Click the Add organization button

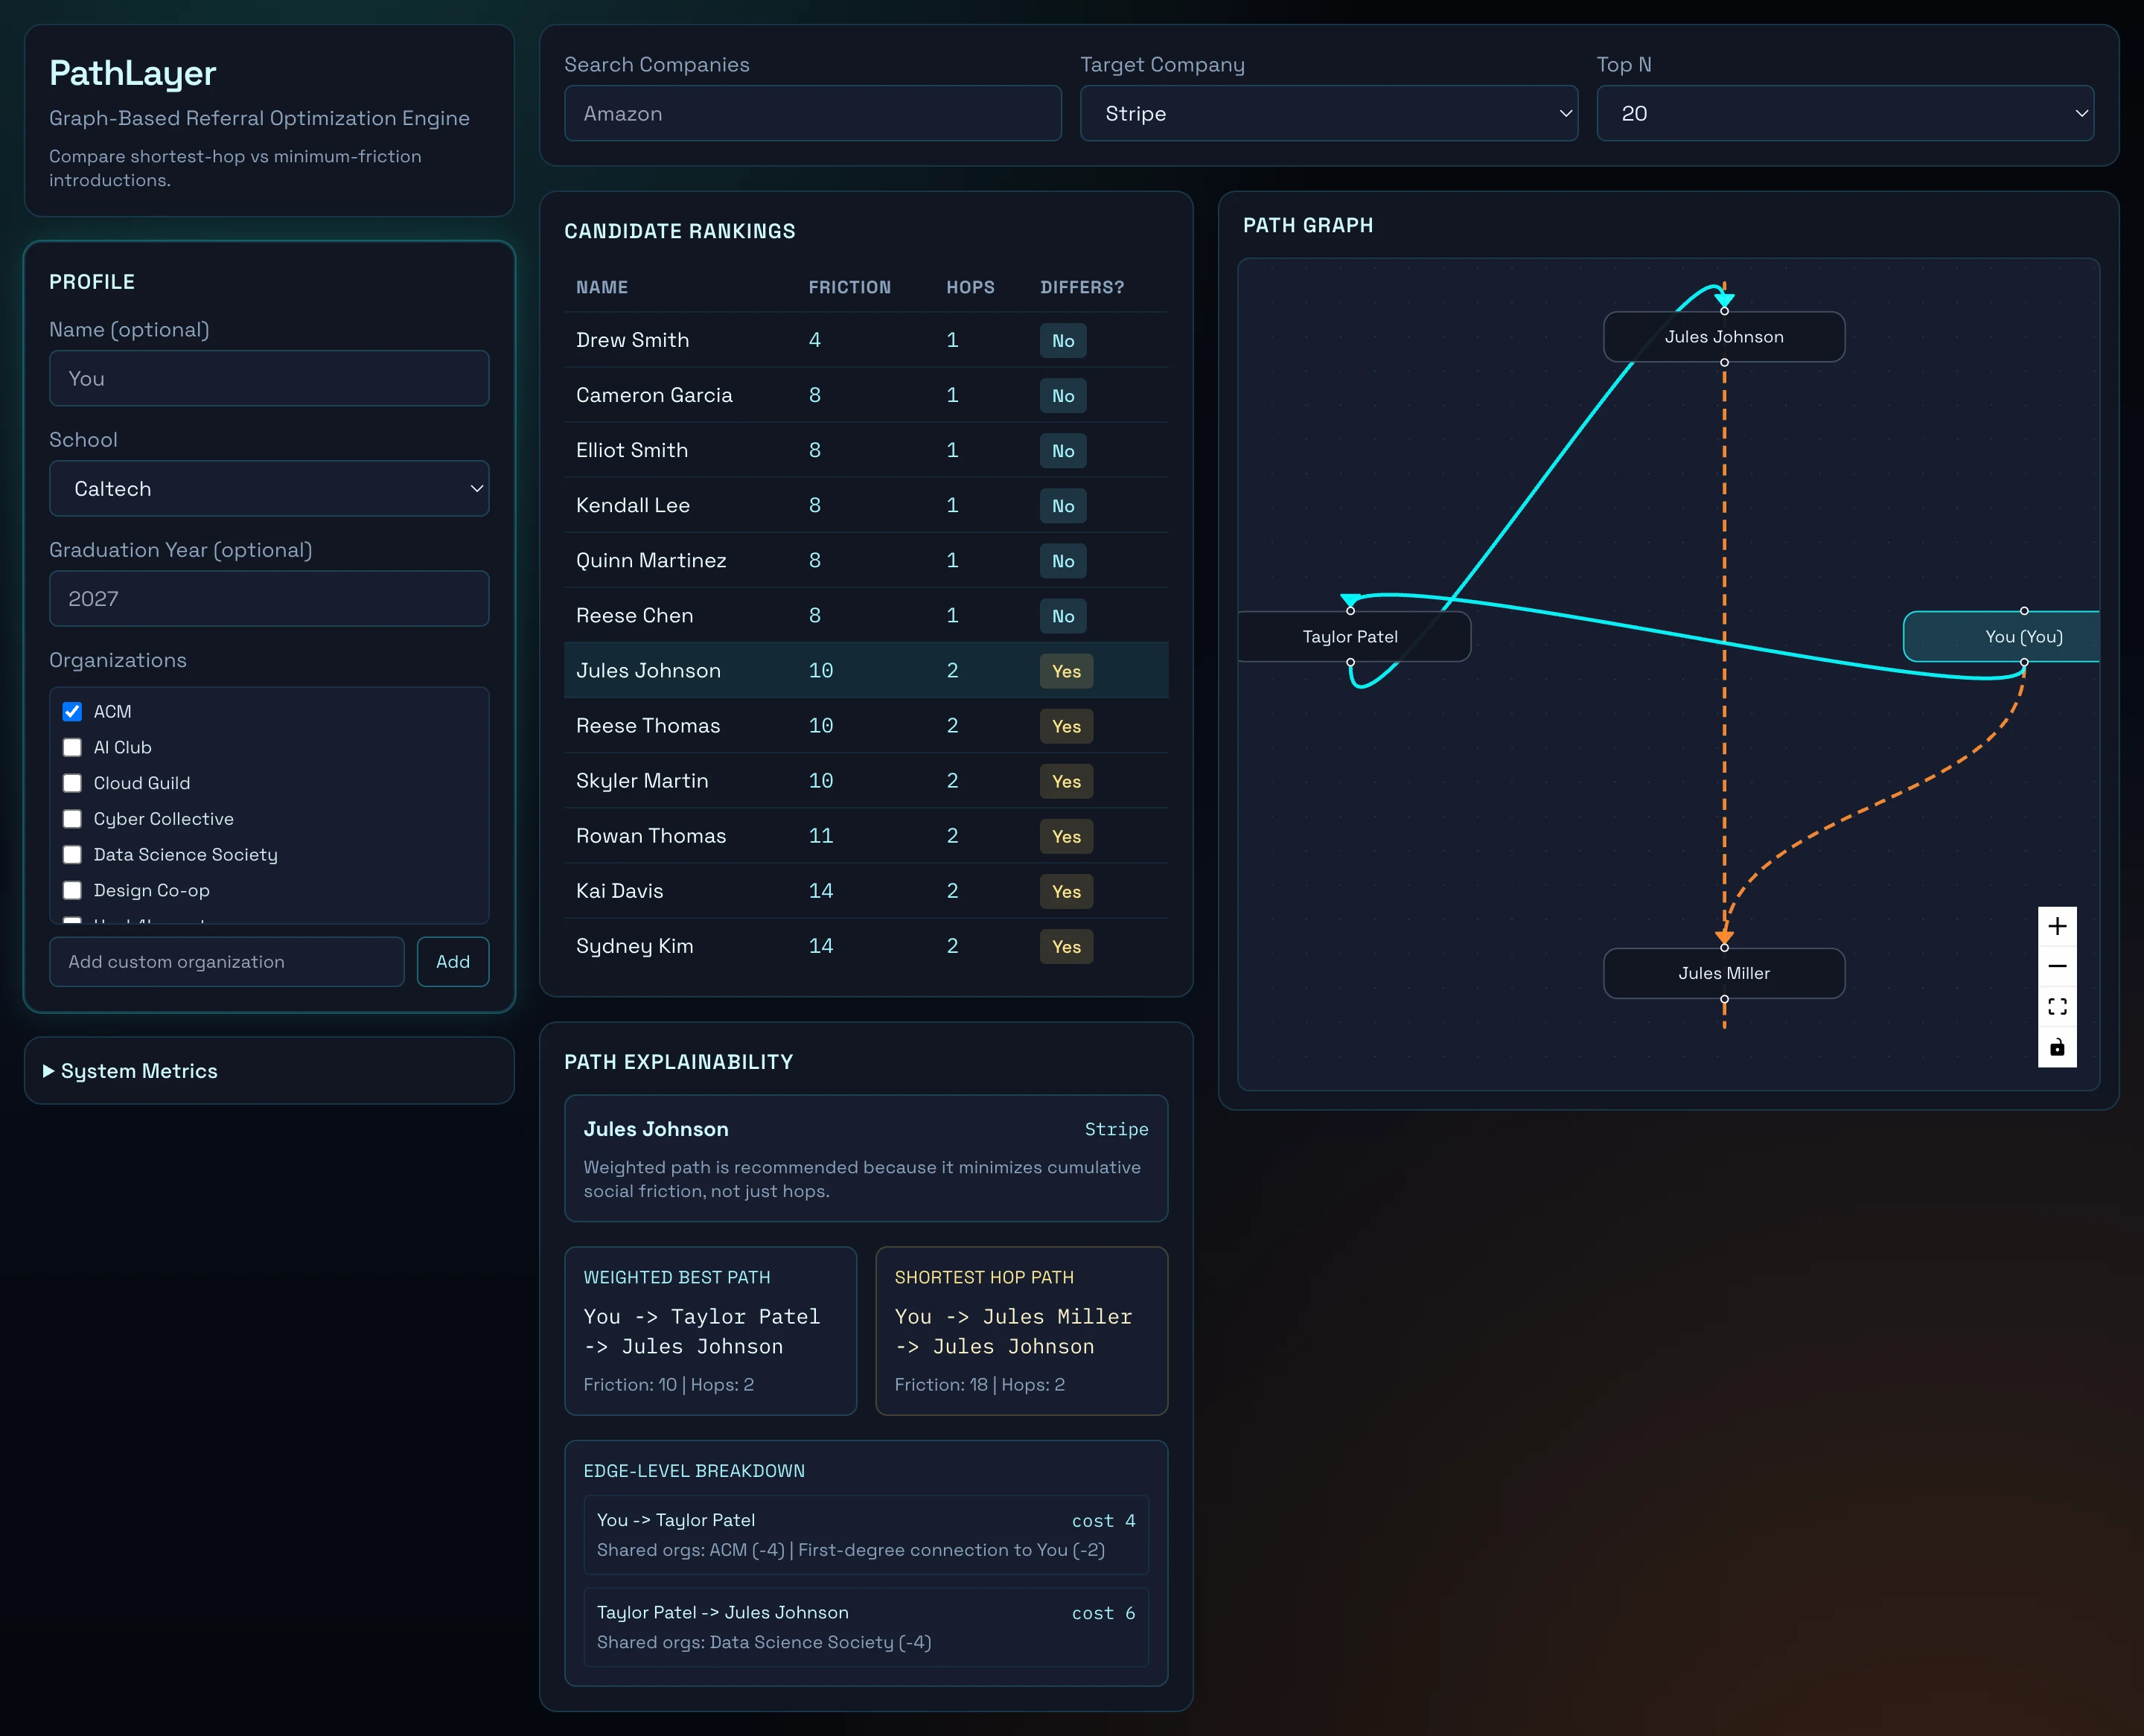click(x=453, y=962)
